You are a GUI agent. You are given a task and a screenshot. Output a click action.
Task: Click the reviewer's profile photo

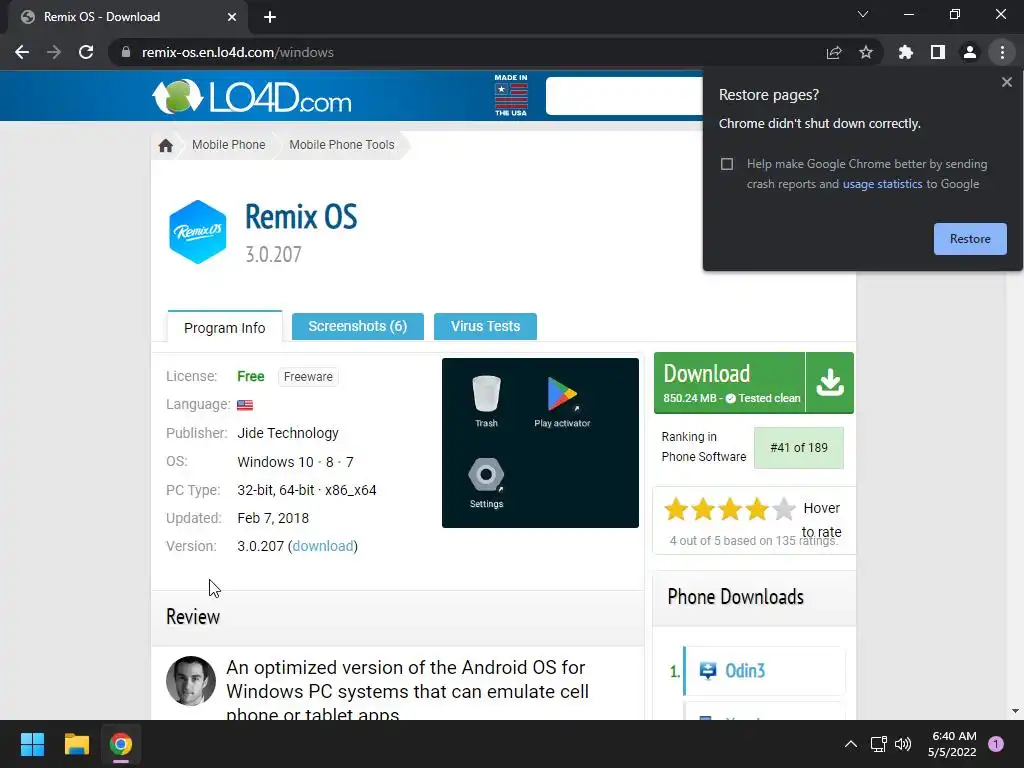[191, 681]
